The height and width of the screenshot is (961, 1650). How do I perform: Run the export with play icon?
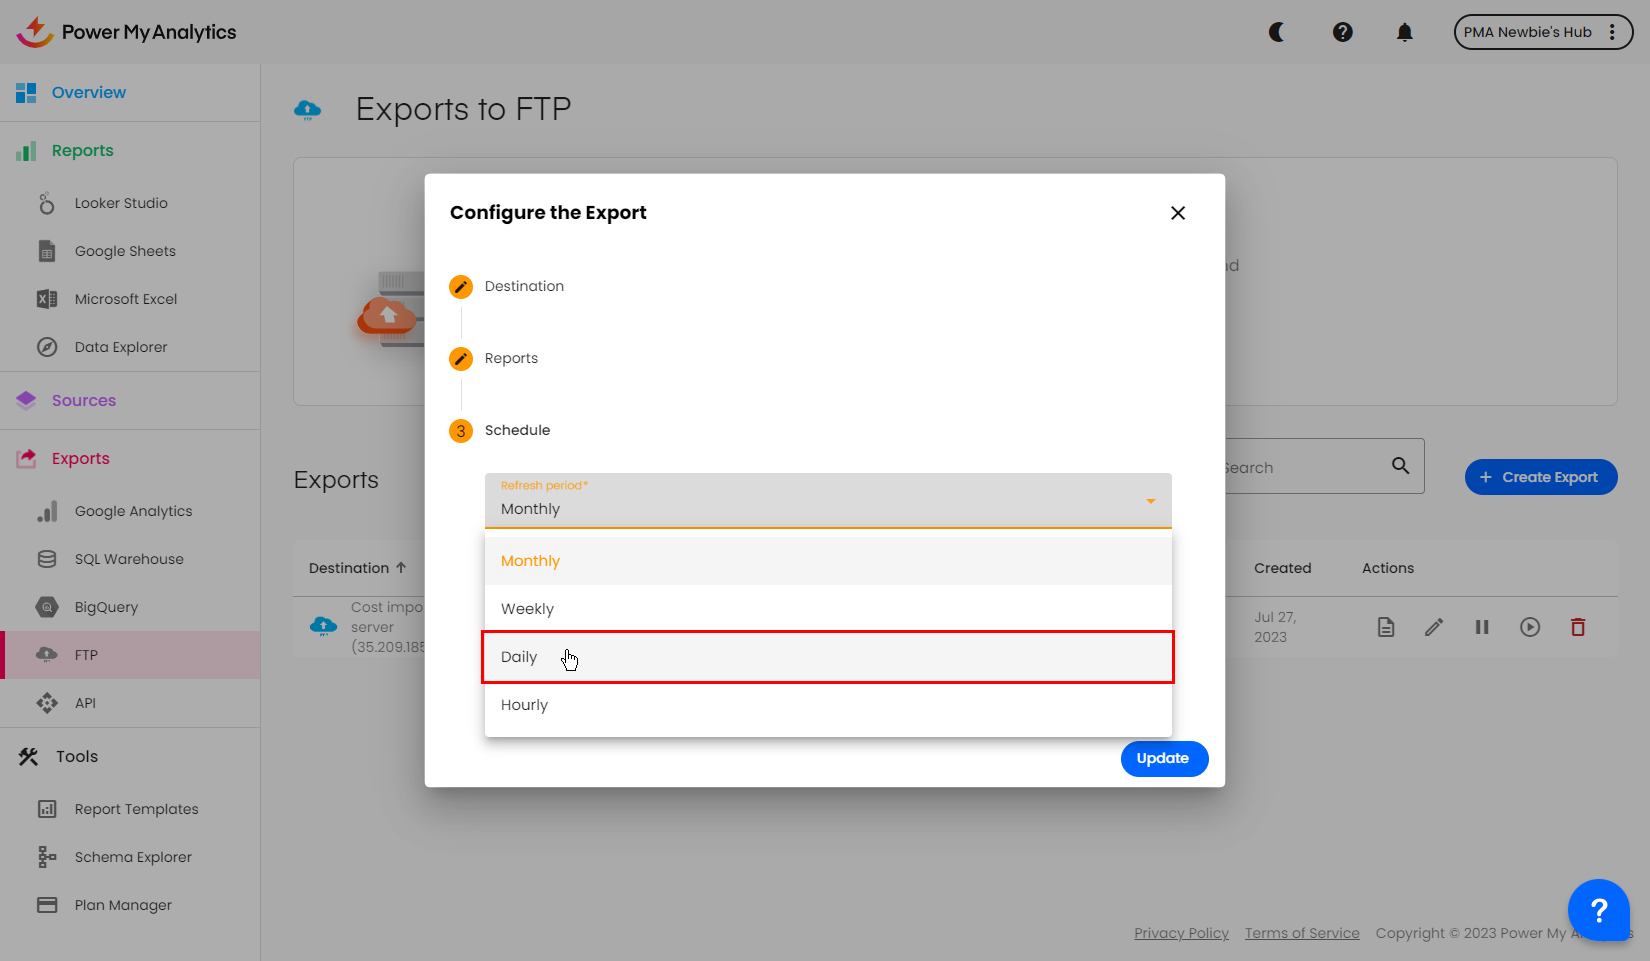pos(1530,628)
